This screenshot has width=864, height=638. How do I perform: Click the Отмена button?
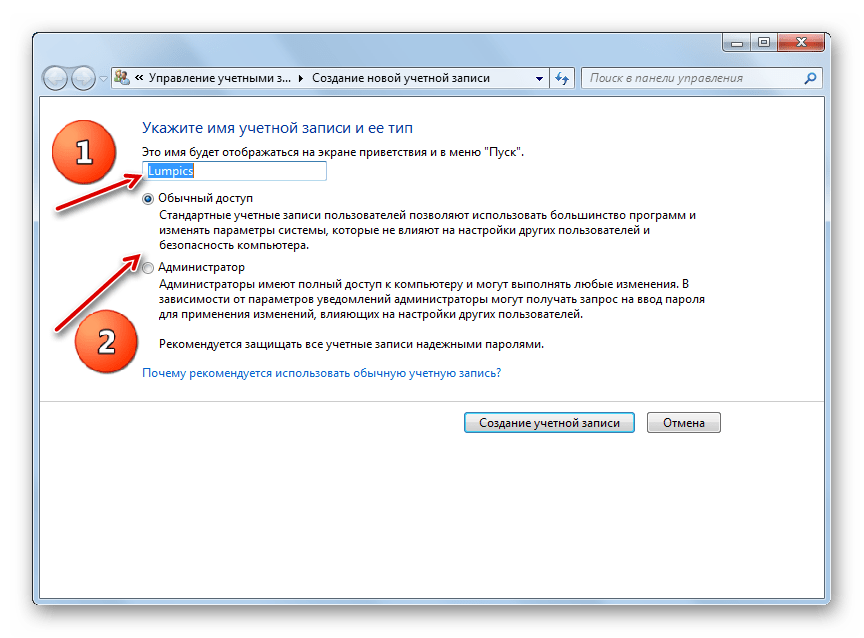(683, 423)
